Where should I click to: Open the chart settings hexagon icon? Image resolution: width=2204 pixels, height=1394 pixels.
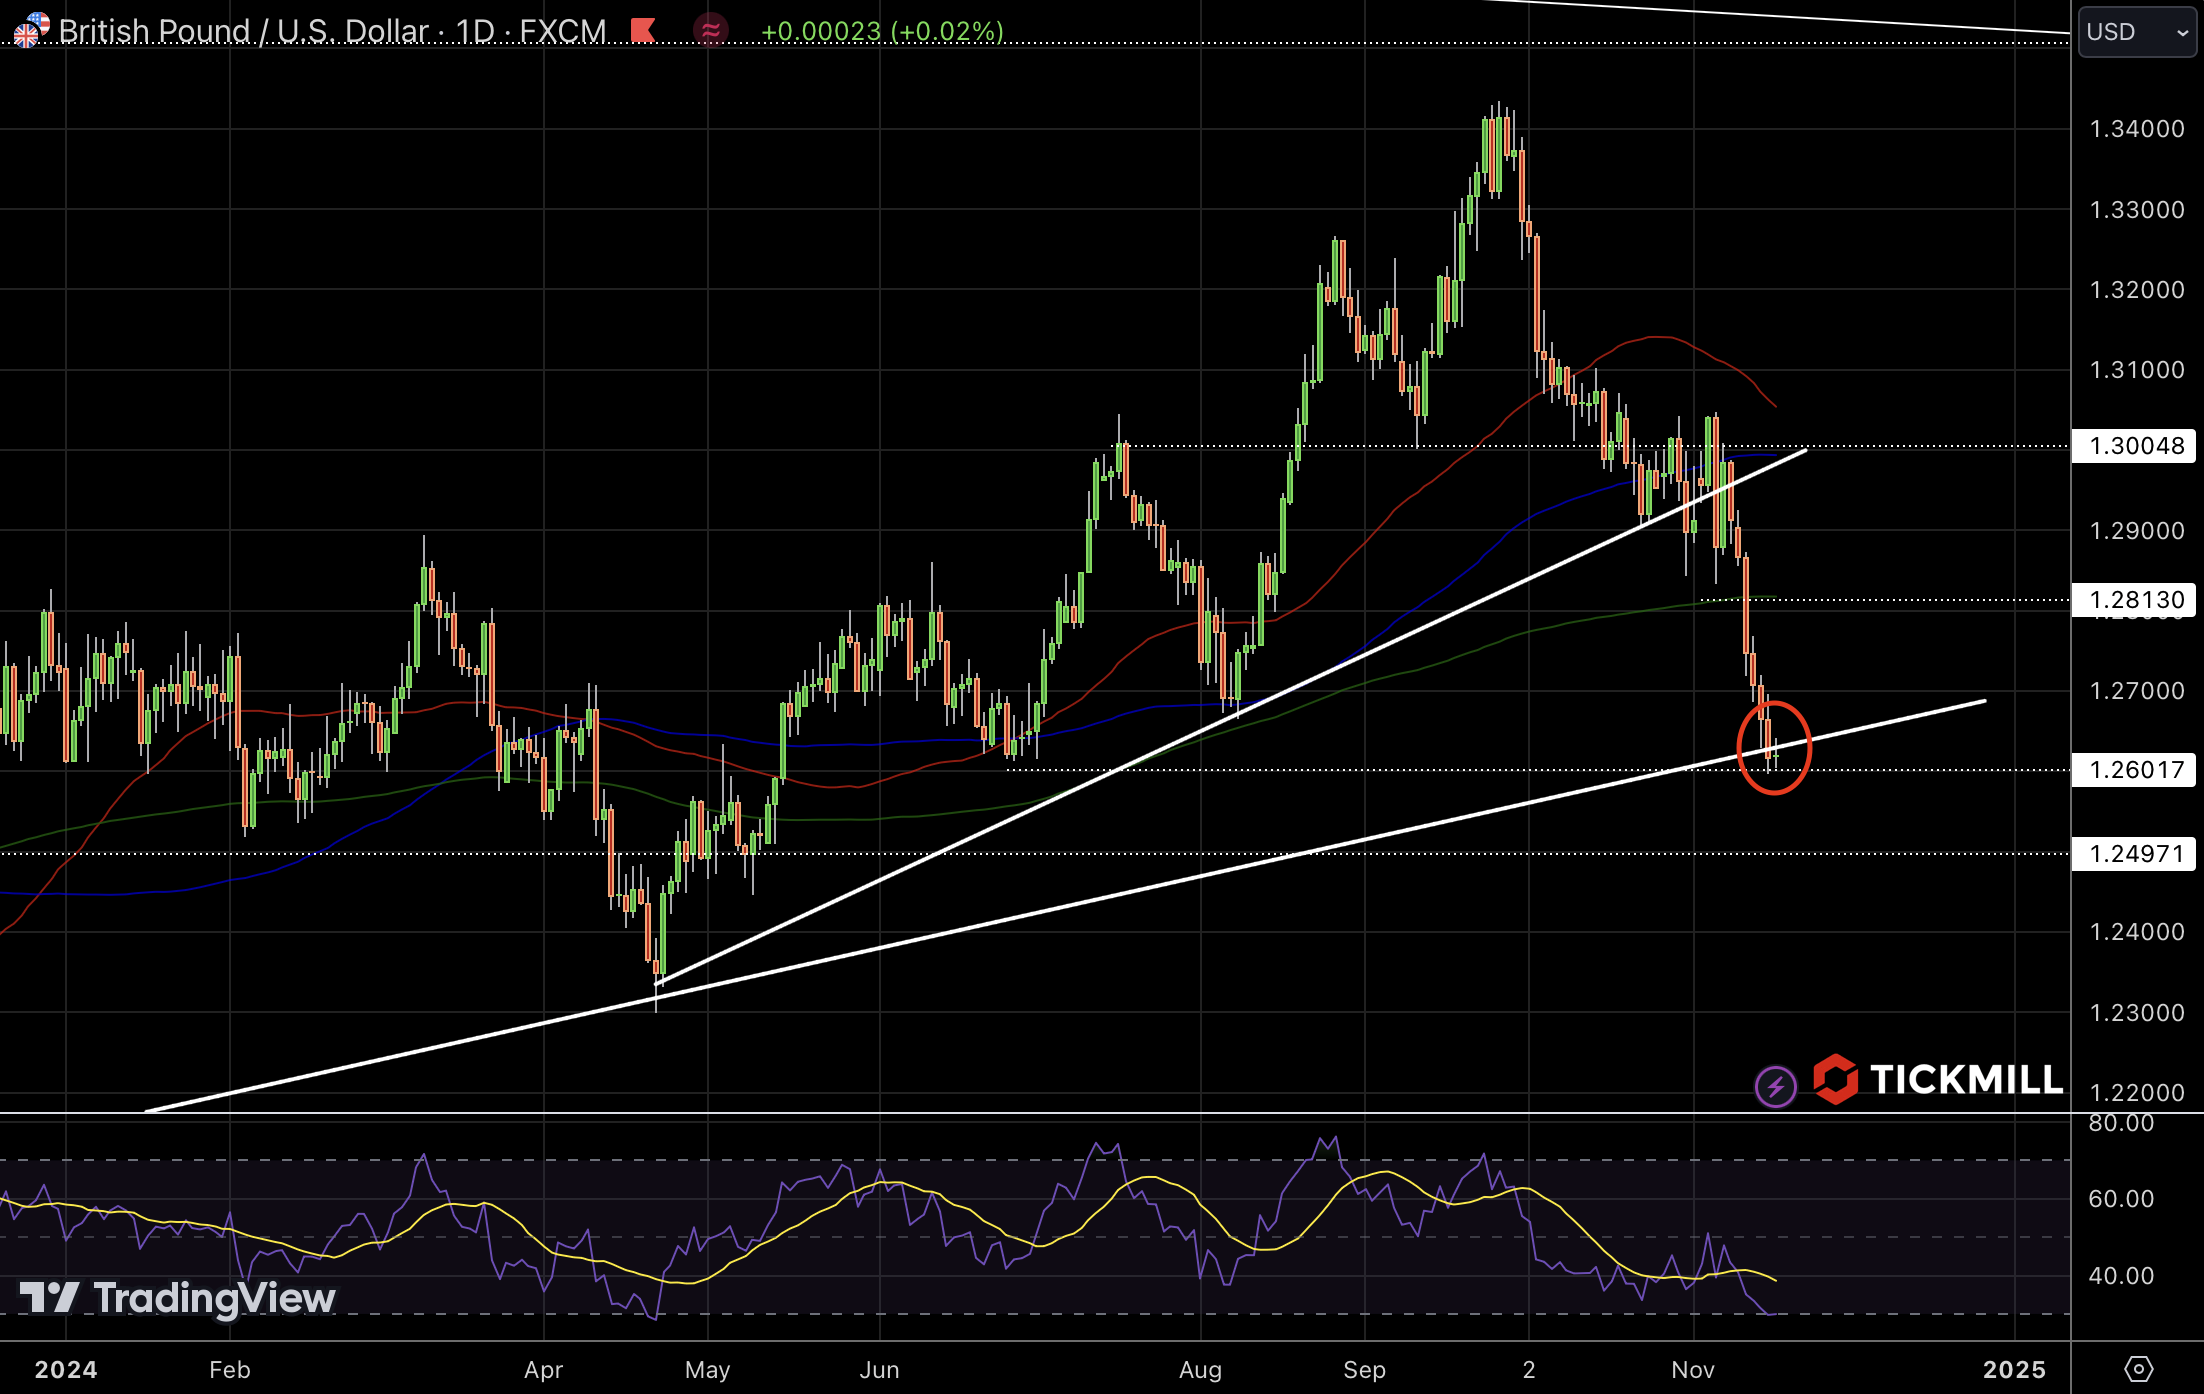pos(2138,1369)
